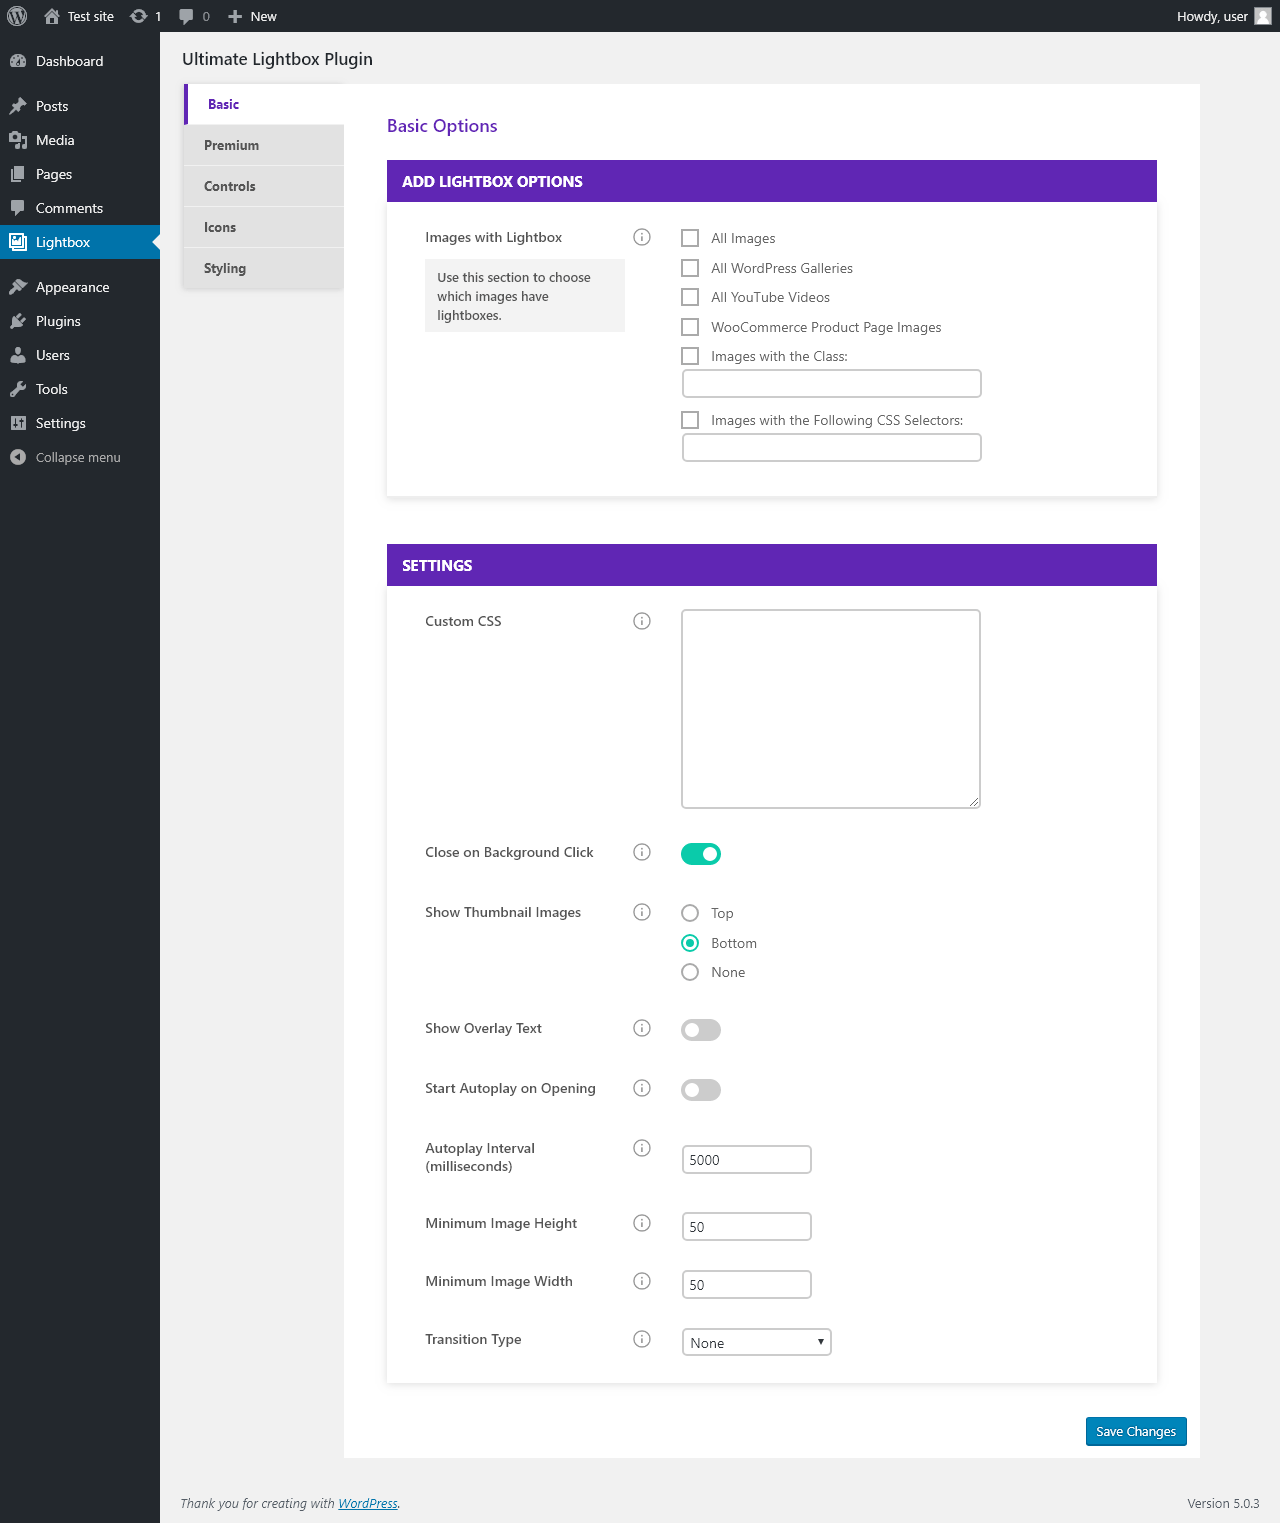
Task: Open the comments bubble icon in admin bar
Action: (x=186, y=17)
